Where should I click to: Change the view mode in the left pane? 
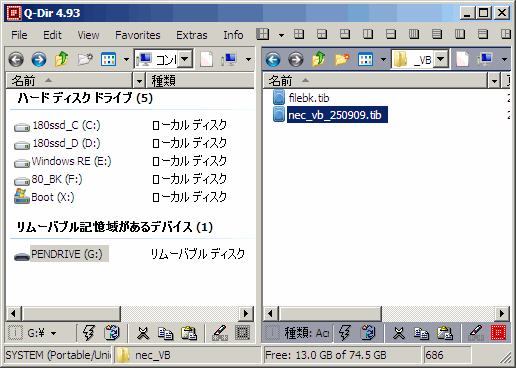click(108, 60)
